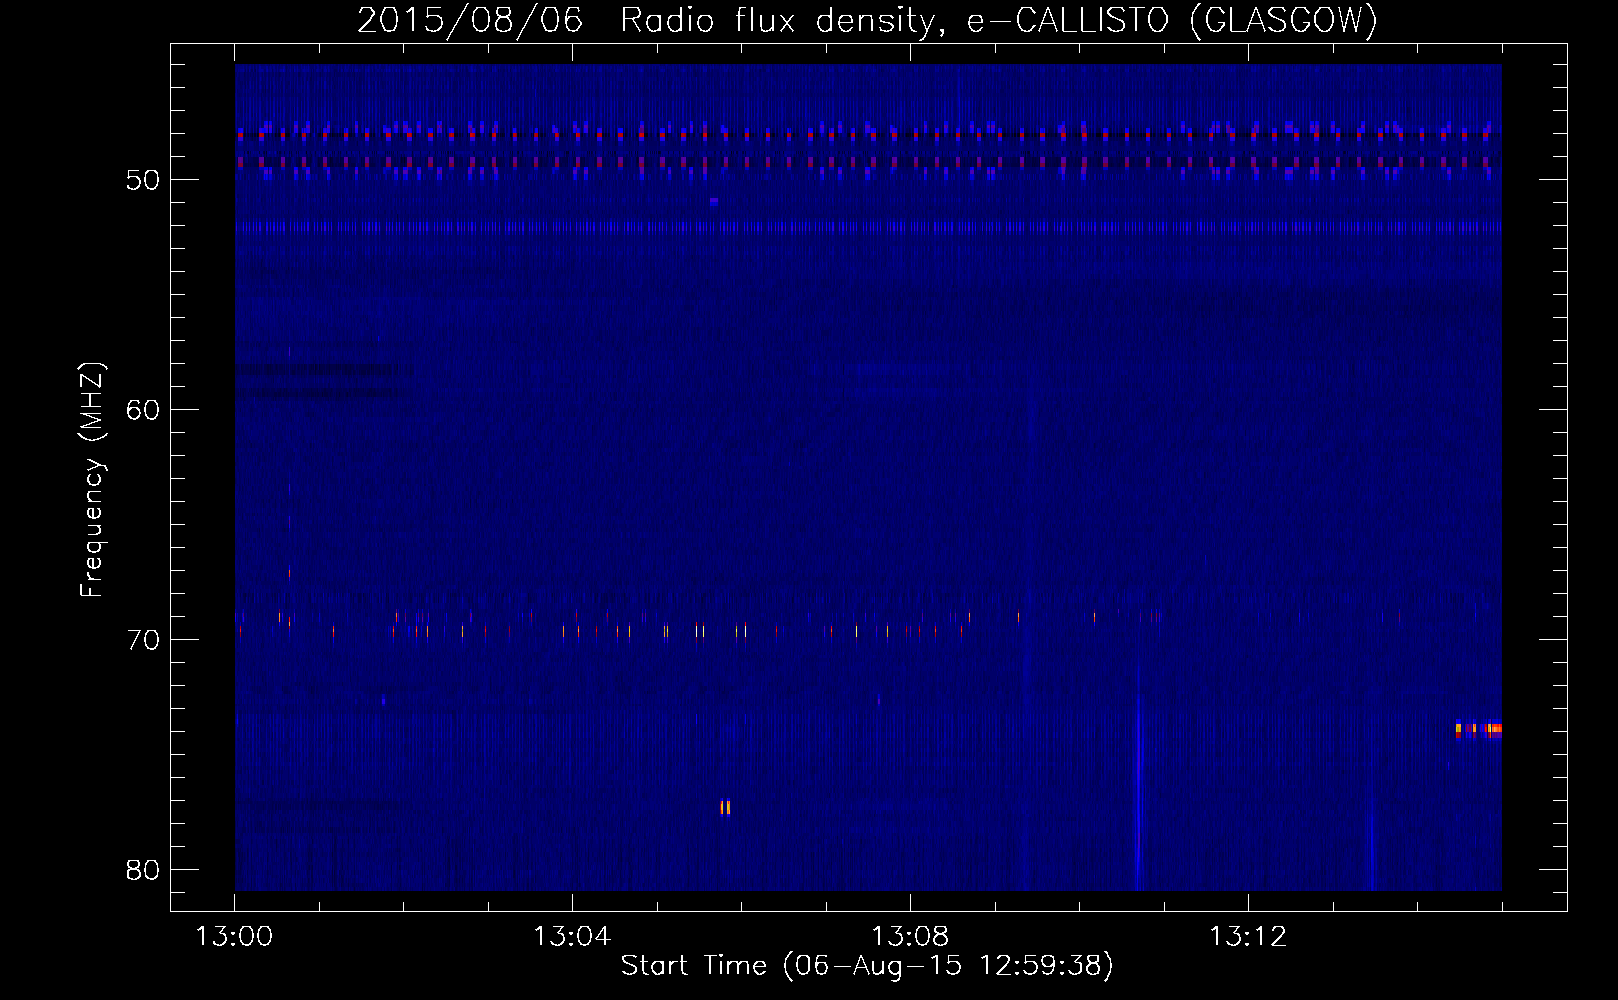The width and height of the screenshot is (1618, 1000).
Task: Click the 13:00 time tick label
Action: pyautogui.click(x=234, y=937)
